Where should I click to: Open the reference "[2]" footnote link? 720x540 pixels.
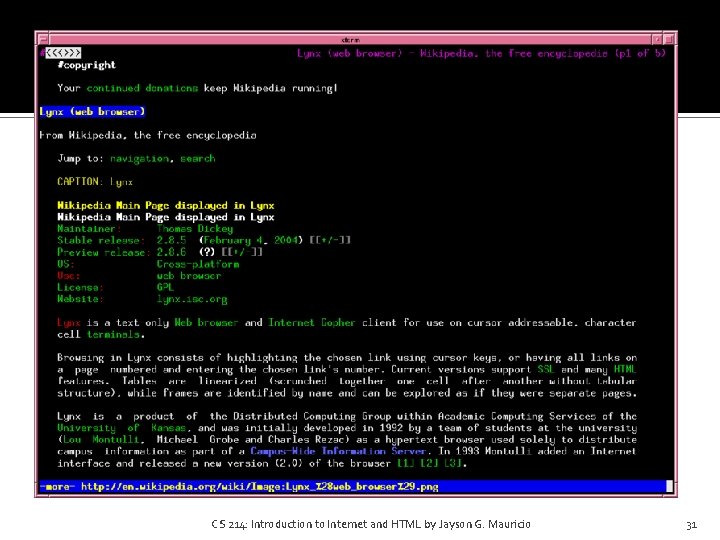click(429, 463)
